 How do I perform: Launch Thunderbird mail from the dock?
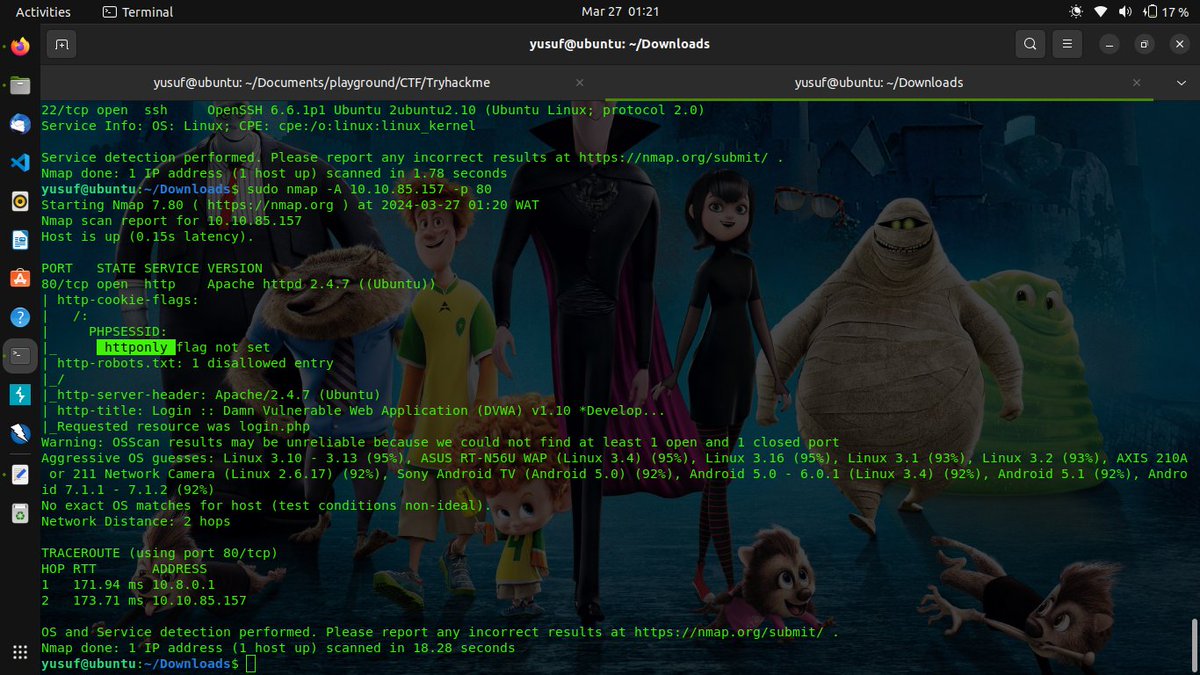[20, 124]
